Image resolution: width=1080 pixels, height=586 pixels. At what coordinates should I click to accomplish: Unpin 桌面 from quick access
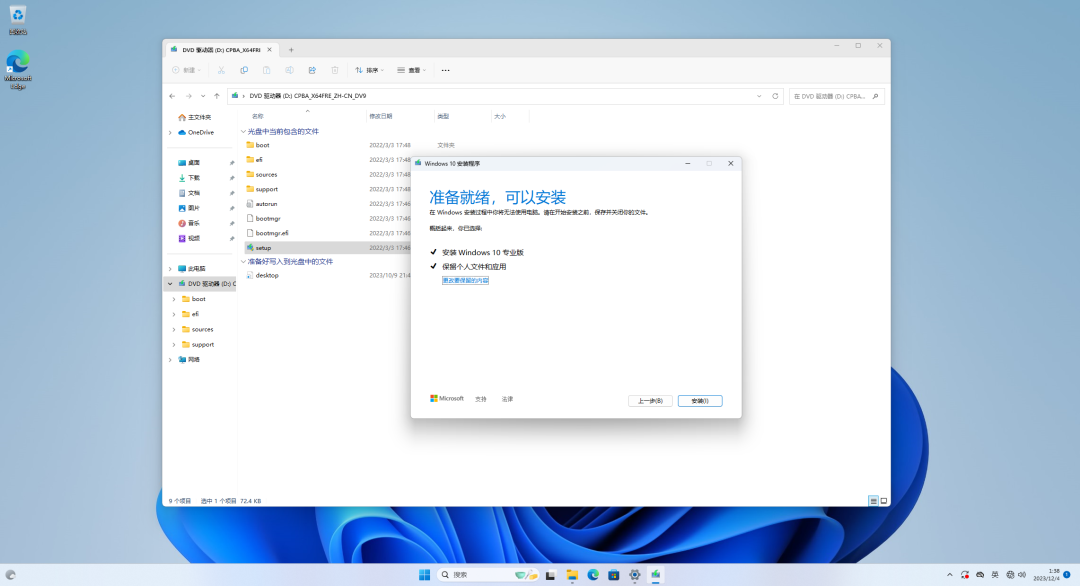(232, 163)
